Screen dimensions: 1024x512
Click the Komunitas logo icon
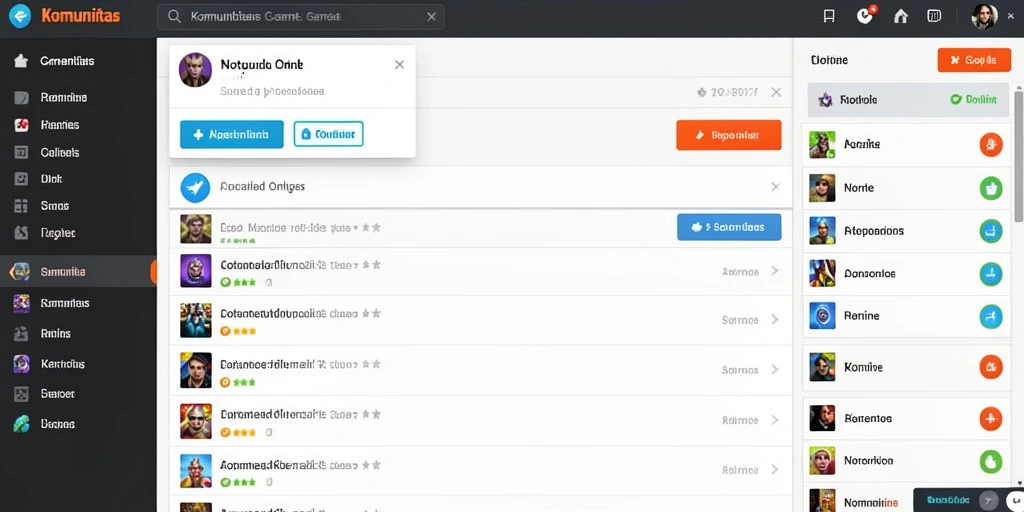tap(20, 16)
